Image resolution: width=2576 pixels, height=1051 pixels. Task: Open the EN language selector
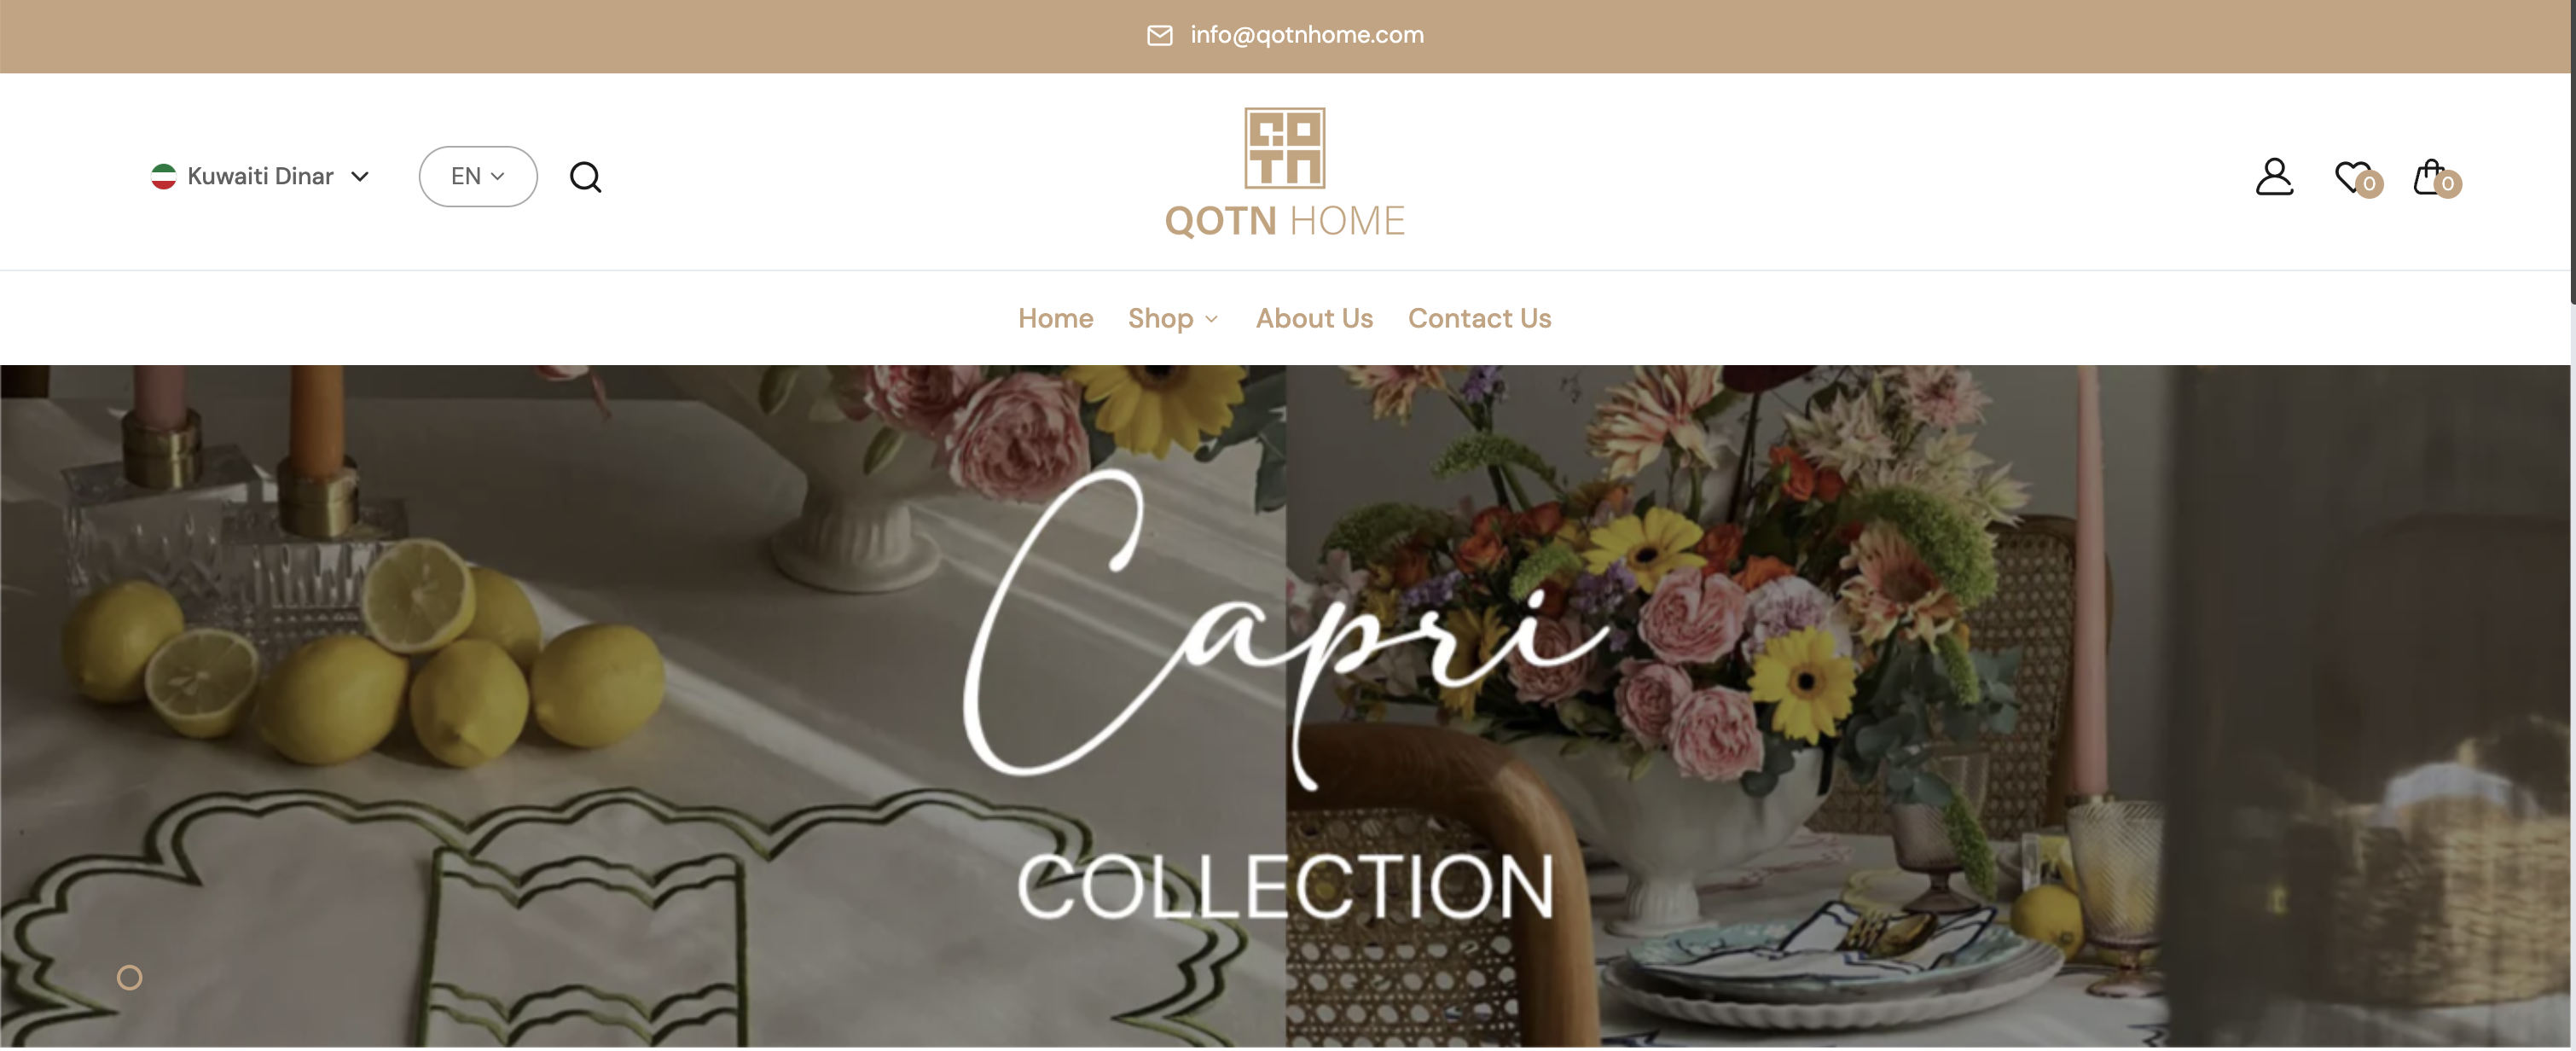click(478, 177)
